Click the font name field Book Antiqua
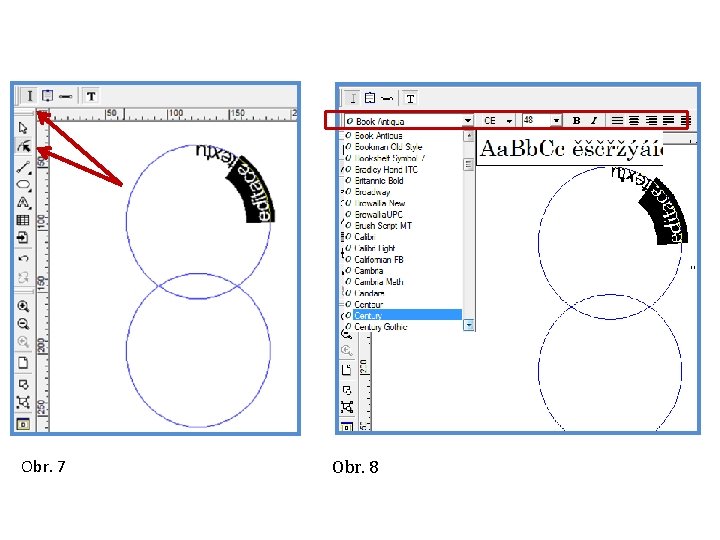 (403, 121)
